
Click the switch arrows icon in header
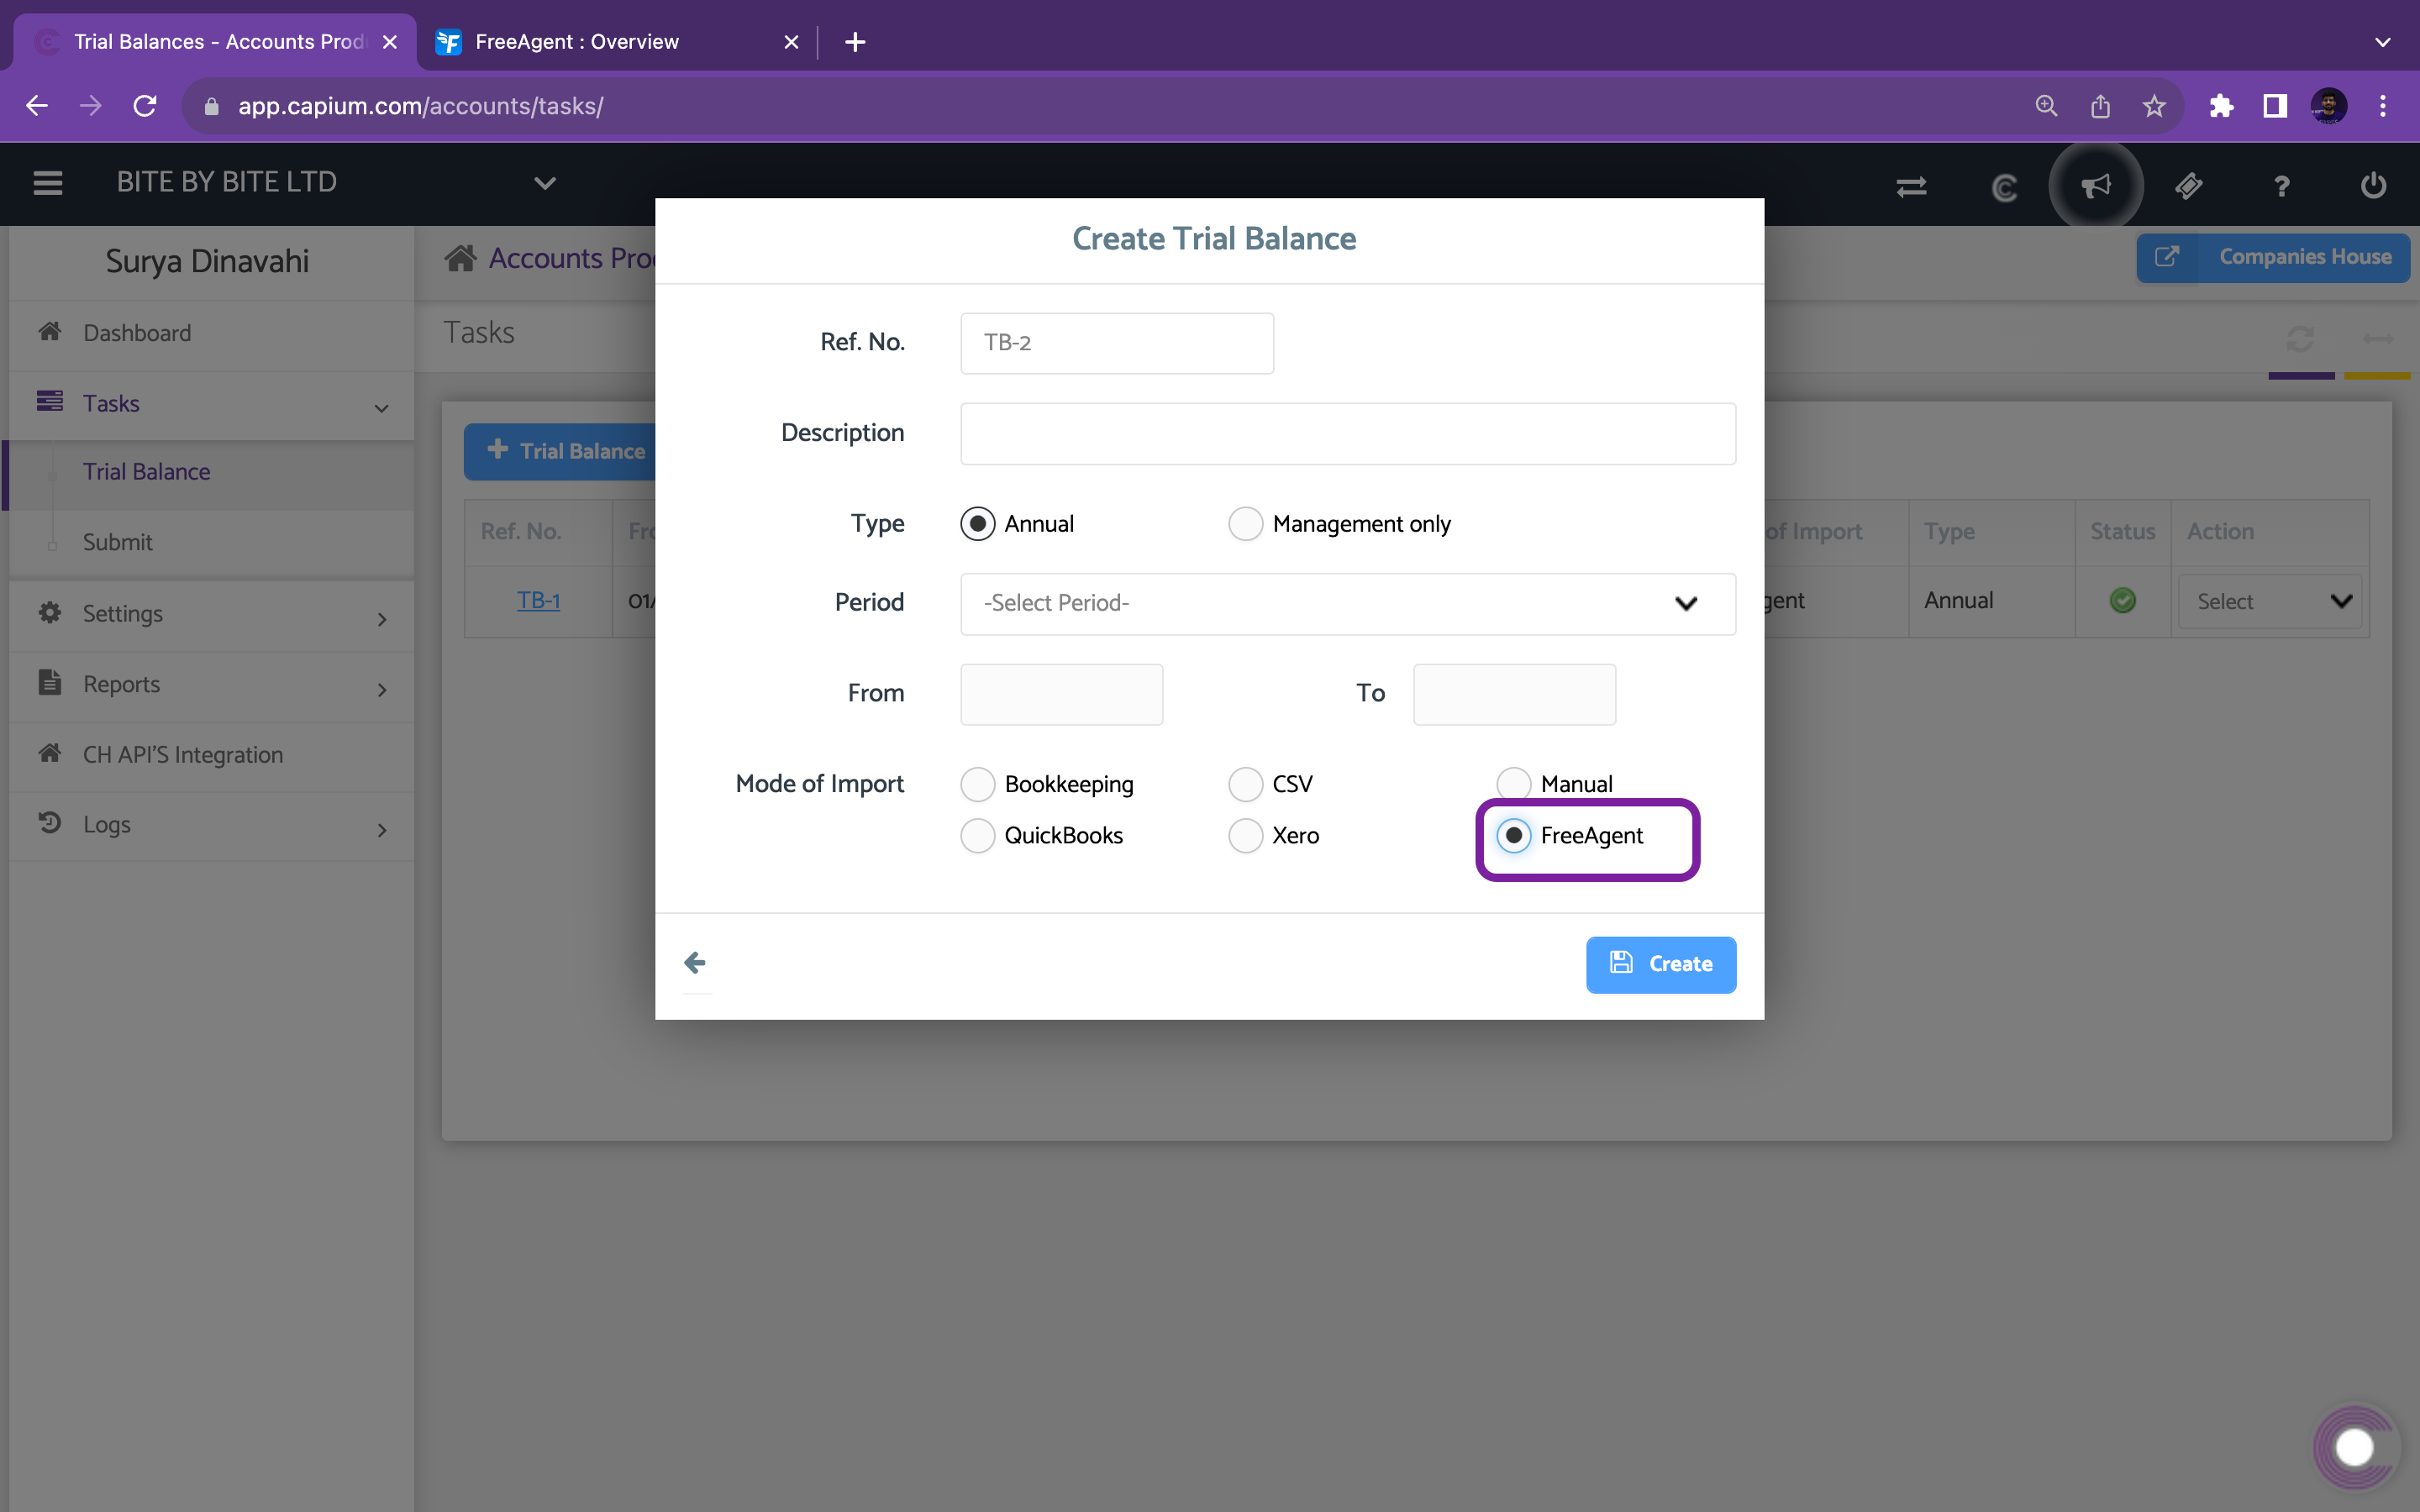click(x=1911, y=186)
